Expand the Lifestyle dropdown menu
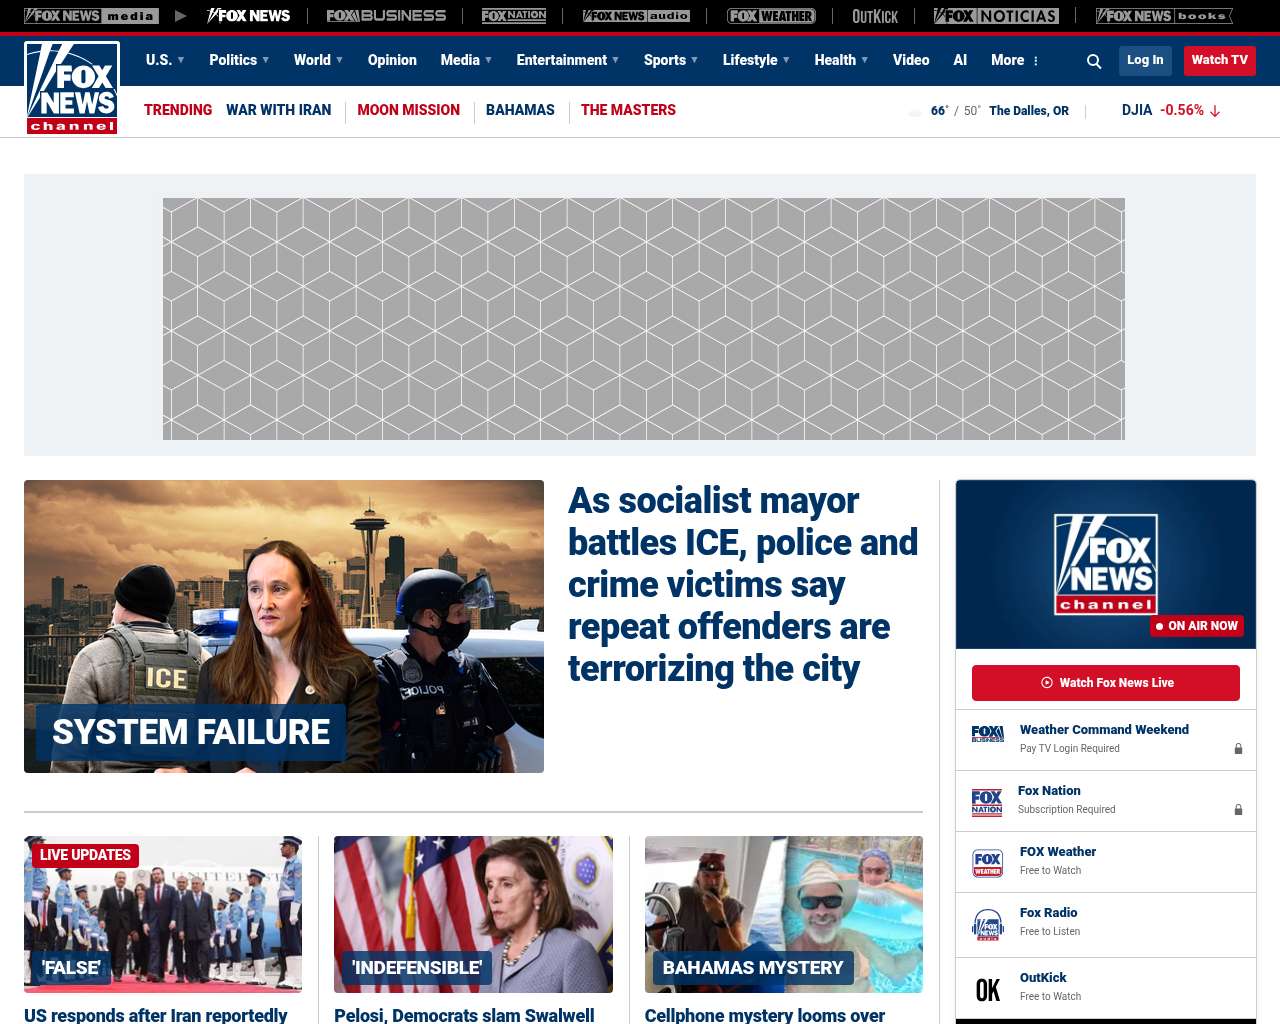This screenshot has width=1280, height=1024. click(756, 60)
